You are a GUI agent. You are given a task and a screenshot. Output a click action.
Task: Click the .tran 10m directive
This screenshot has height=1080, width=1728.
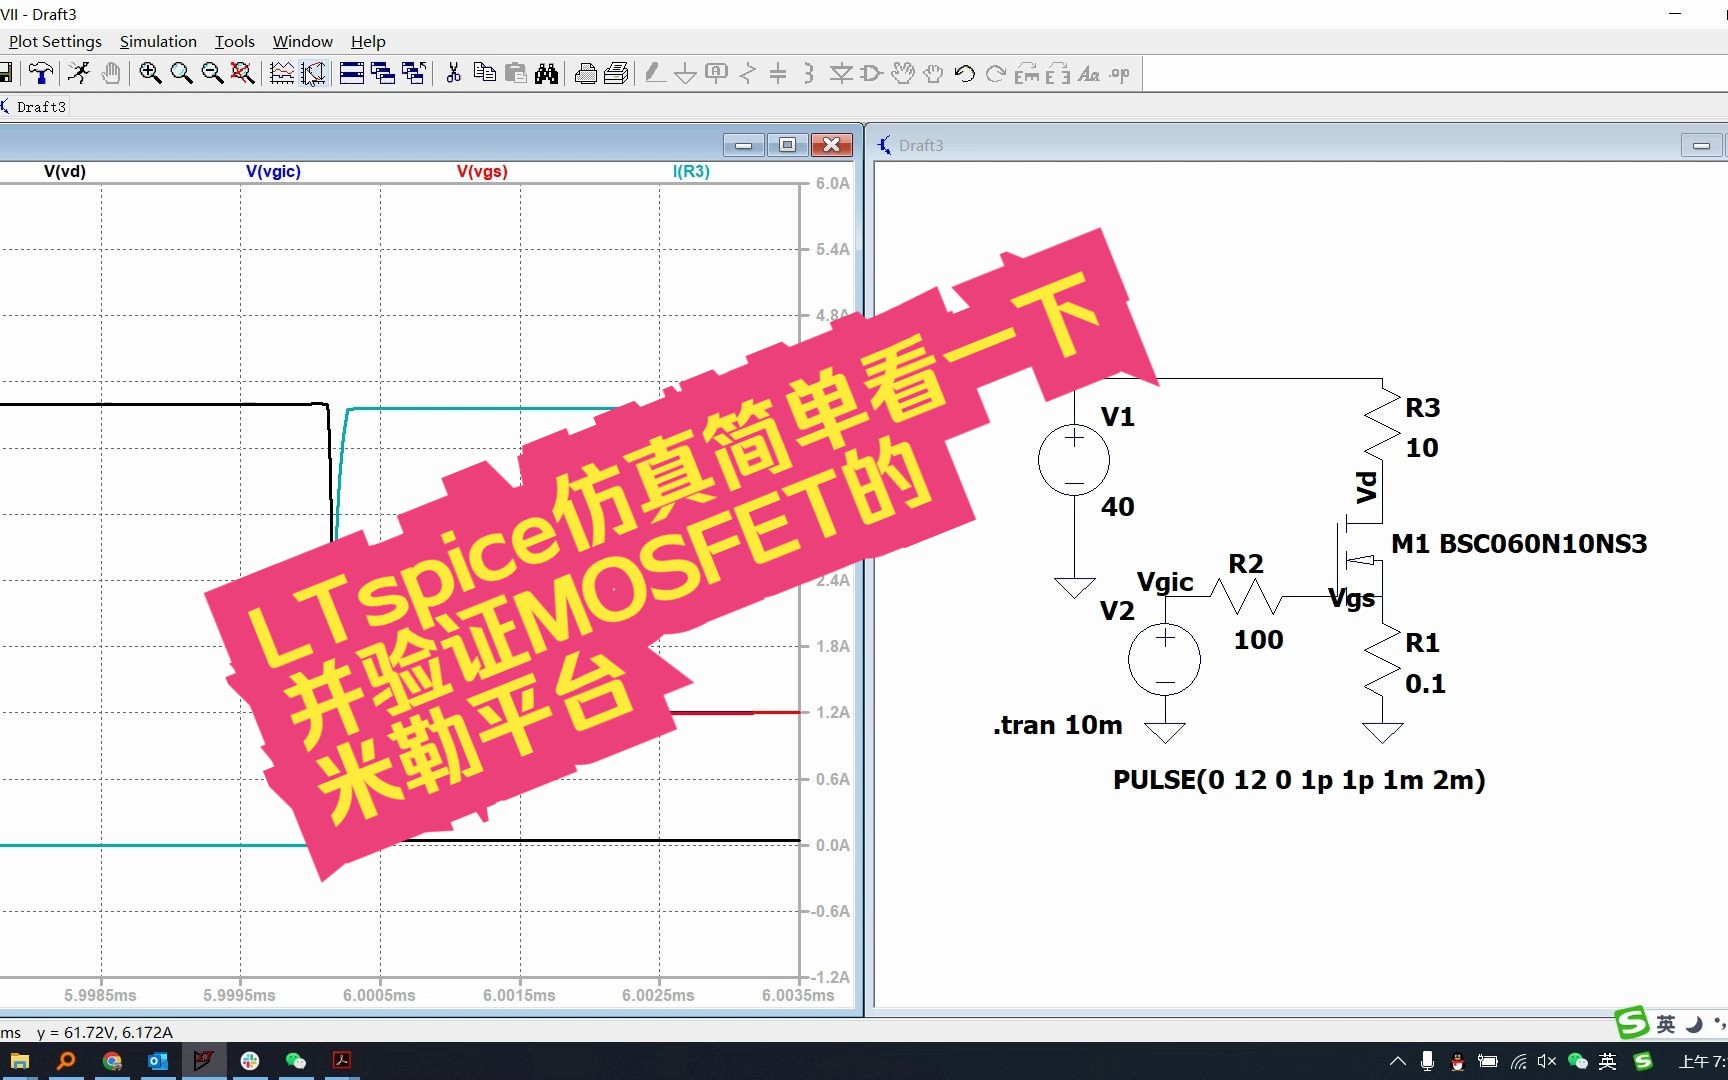coord(1058,725)
